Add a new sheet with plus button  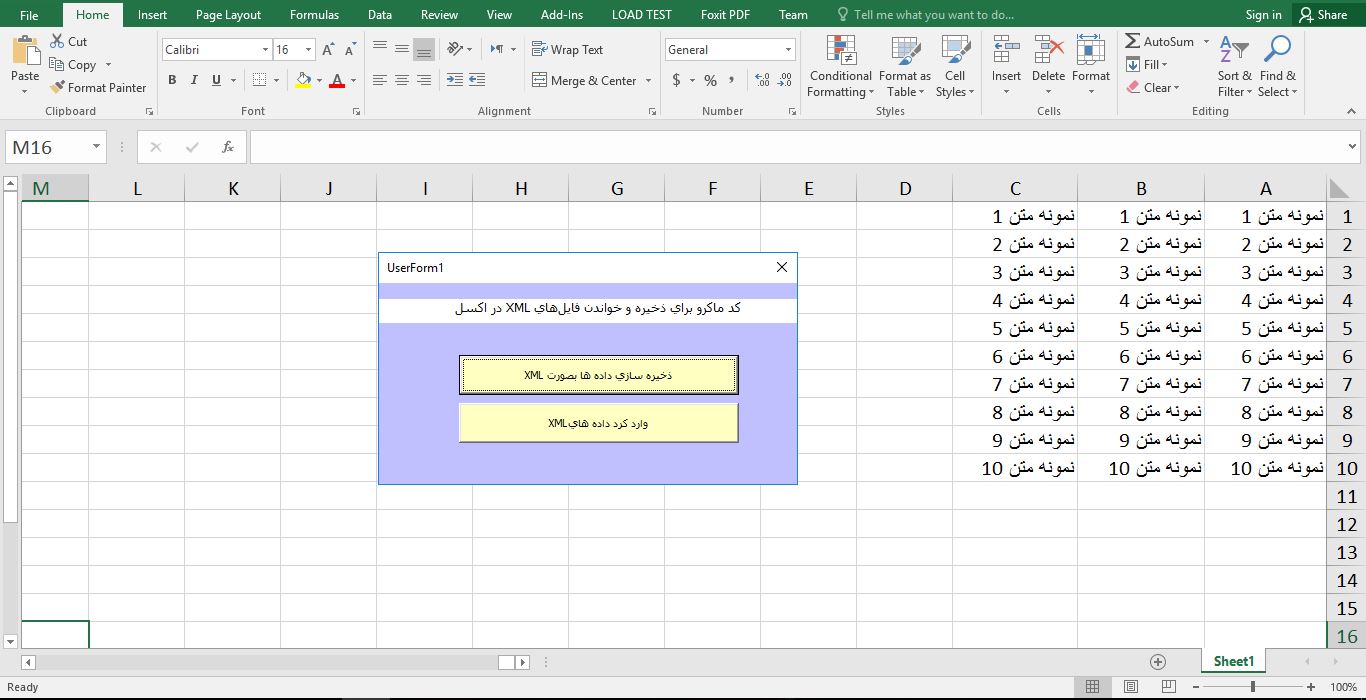[x=1158, y=661]
